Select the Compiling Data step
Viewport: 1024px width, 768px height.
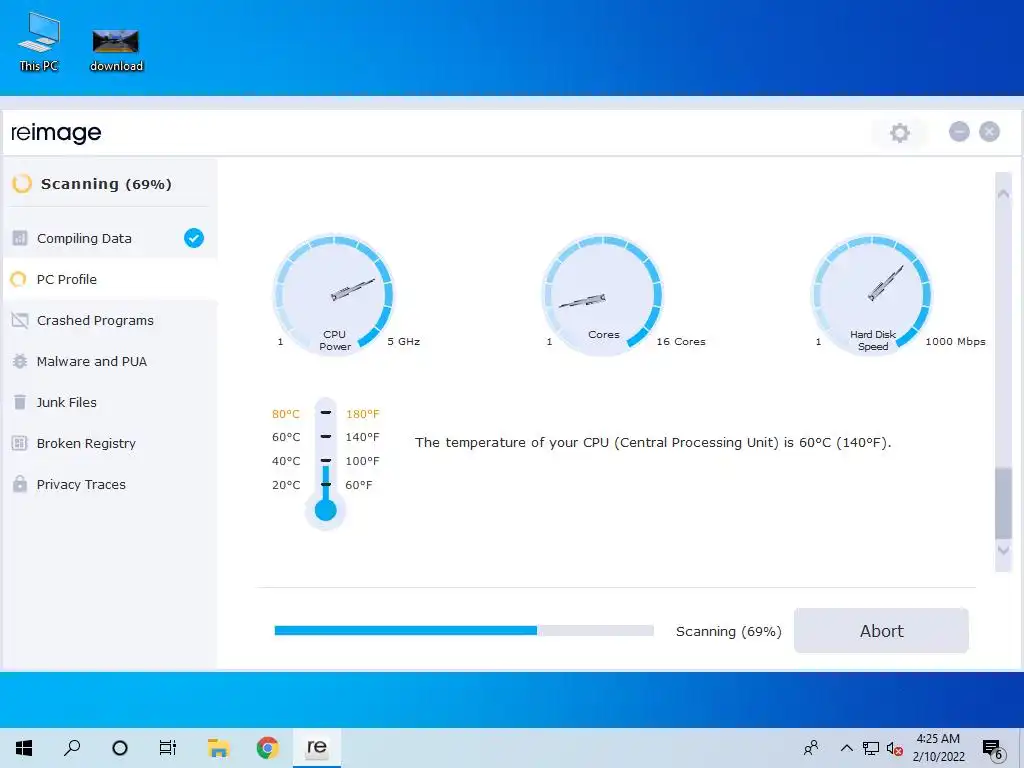point(110,238)
